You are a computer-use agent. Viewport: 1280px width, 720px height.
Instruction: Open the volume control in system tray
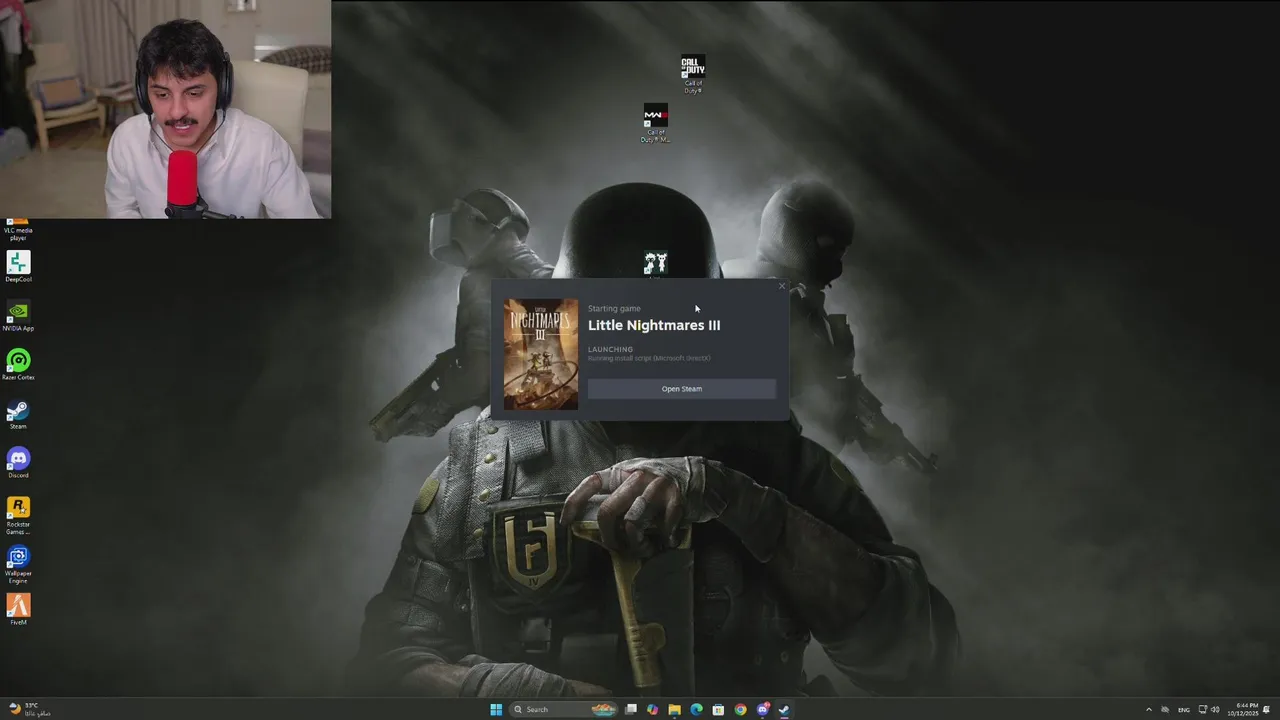click(x=1215, y=710)
